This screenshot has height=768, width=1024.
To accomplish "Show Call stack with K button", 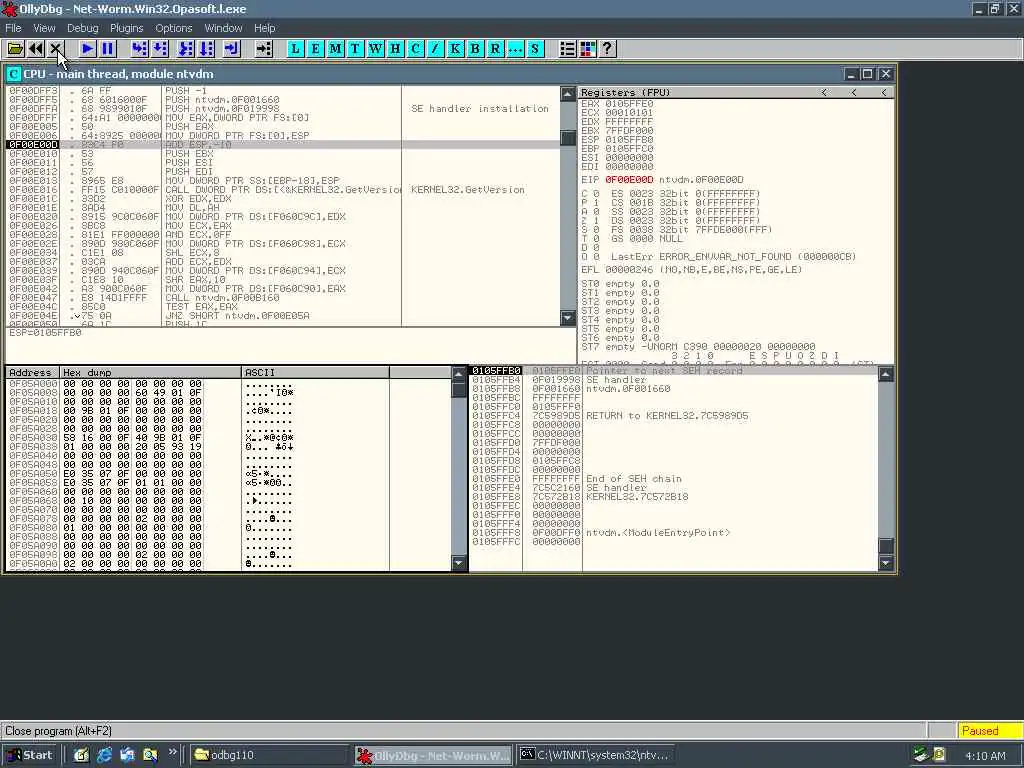I will tap(455, 49).
